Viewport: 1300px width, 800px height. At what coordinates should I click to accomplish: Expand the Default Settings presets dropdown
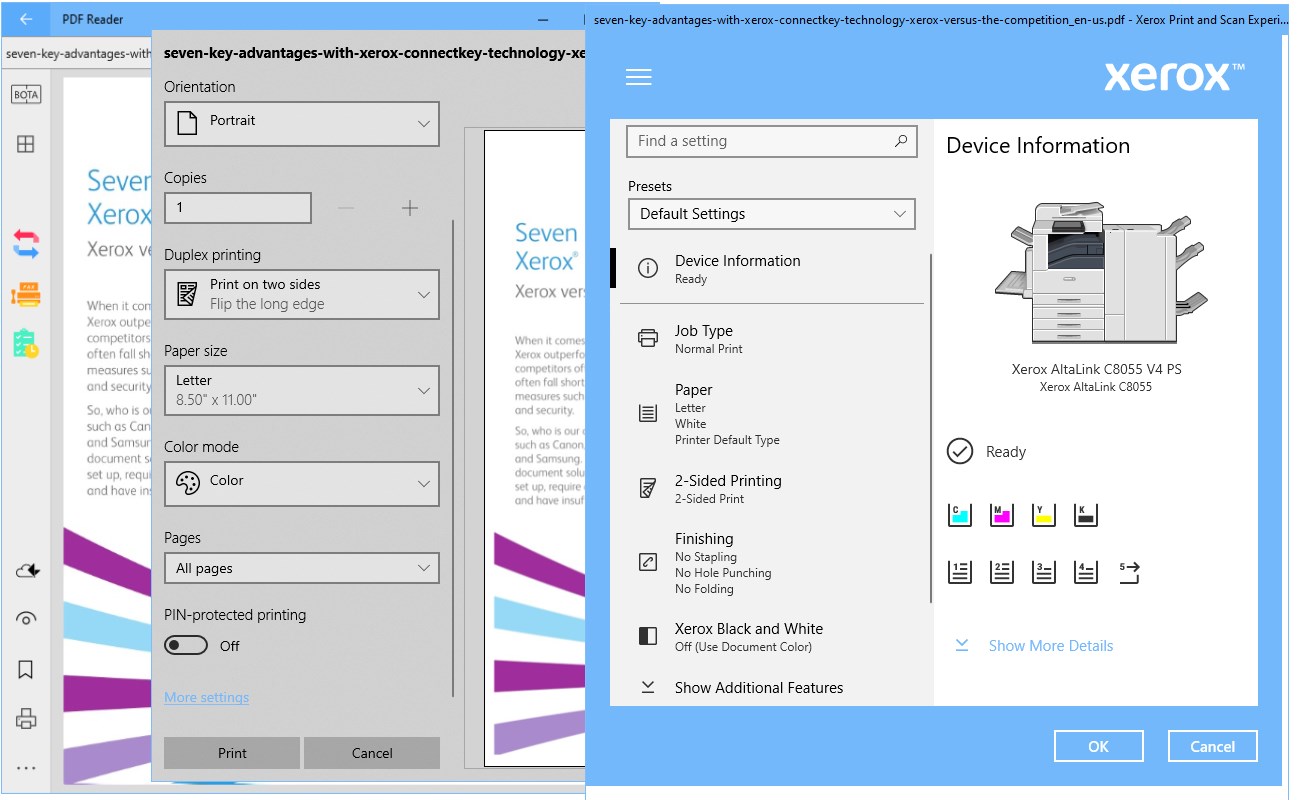771,214
